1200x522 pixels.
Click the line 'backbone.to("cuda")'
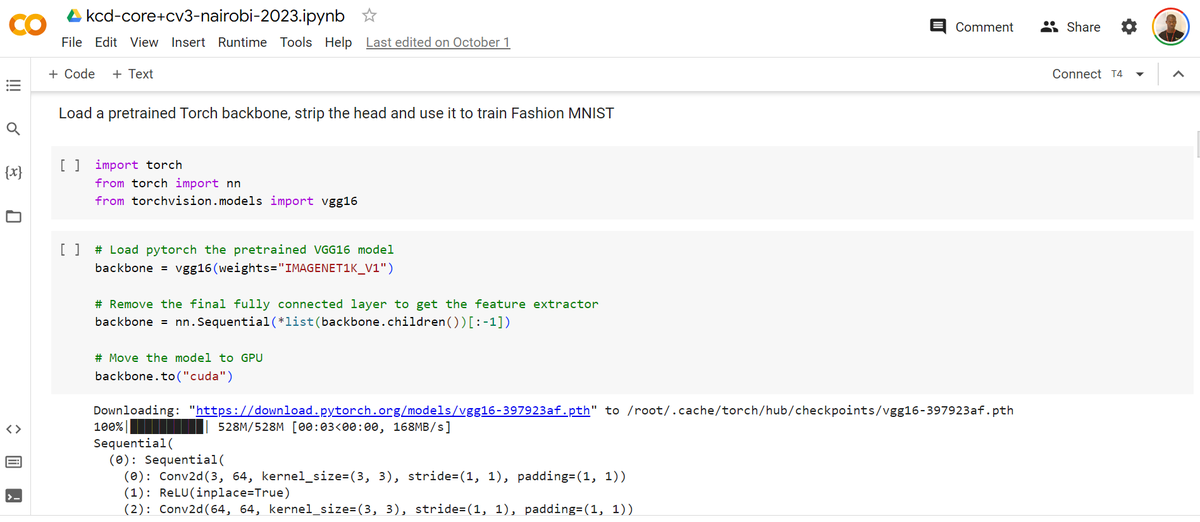(164, 376)
